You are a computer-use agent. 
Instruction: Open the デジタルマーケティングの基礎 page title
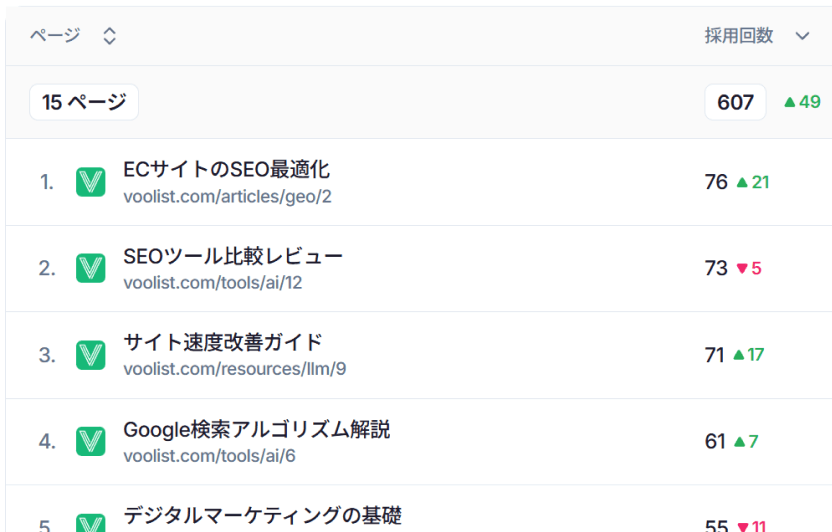coord(263,516)
